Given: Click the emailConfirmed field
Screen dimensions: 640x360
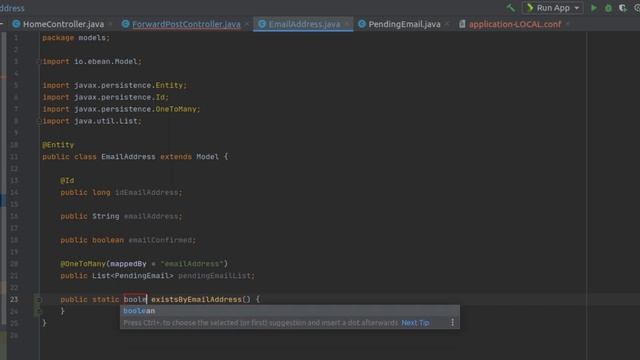Looking at the screenshot, I should pos(160,240).
